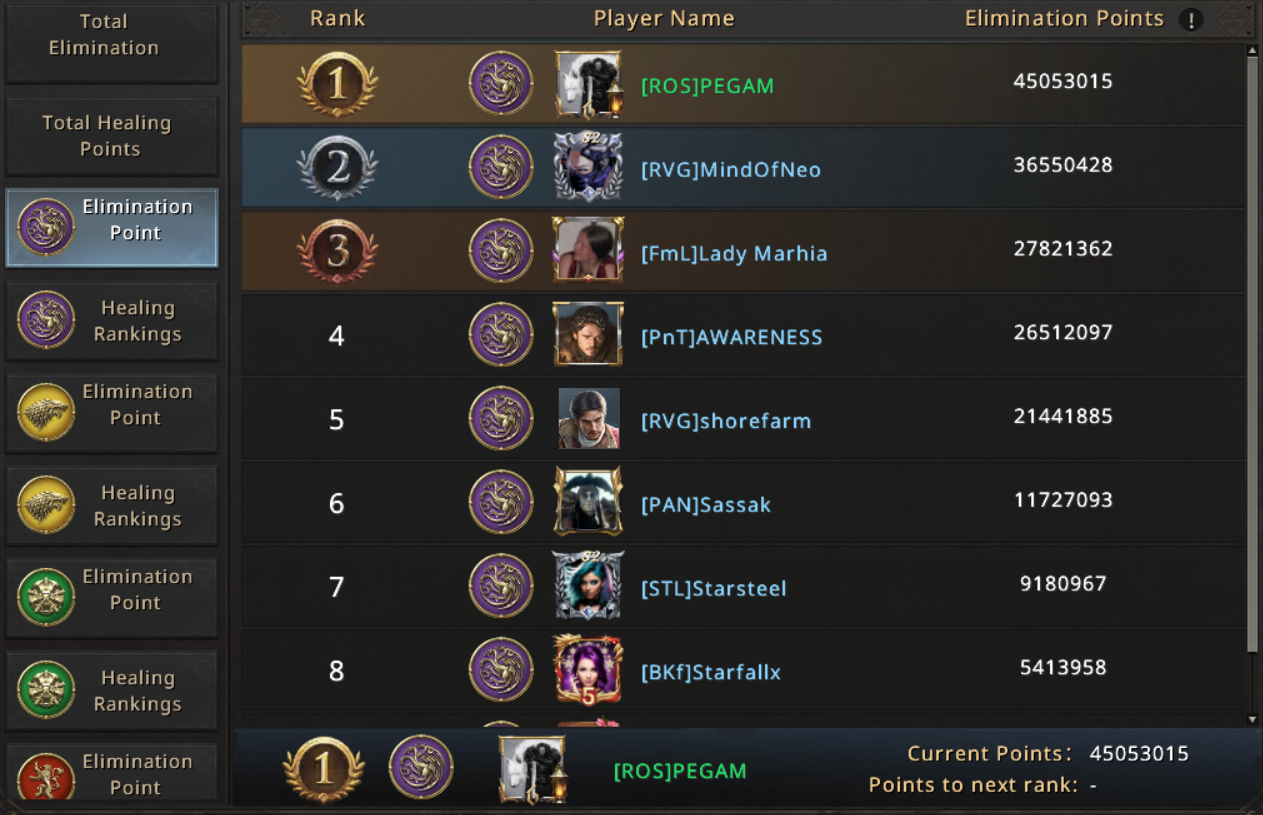This screenshot has width=1263, height=815.
Task: Open the green emblem Healing Rankings tab
Action: click(112, 691)
